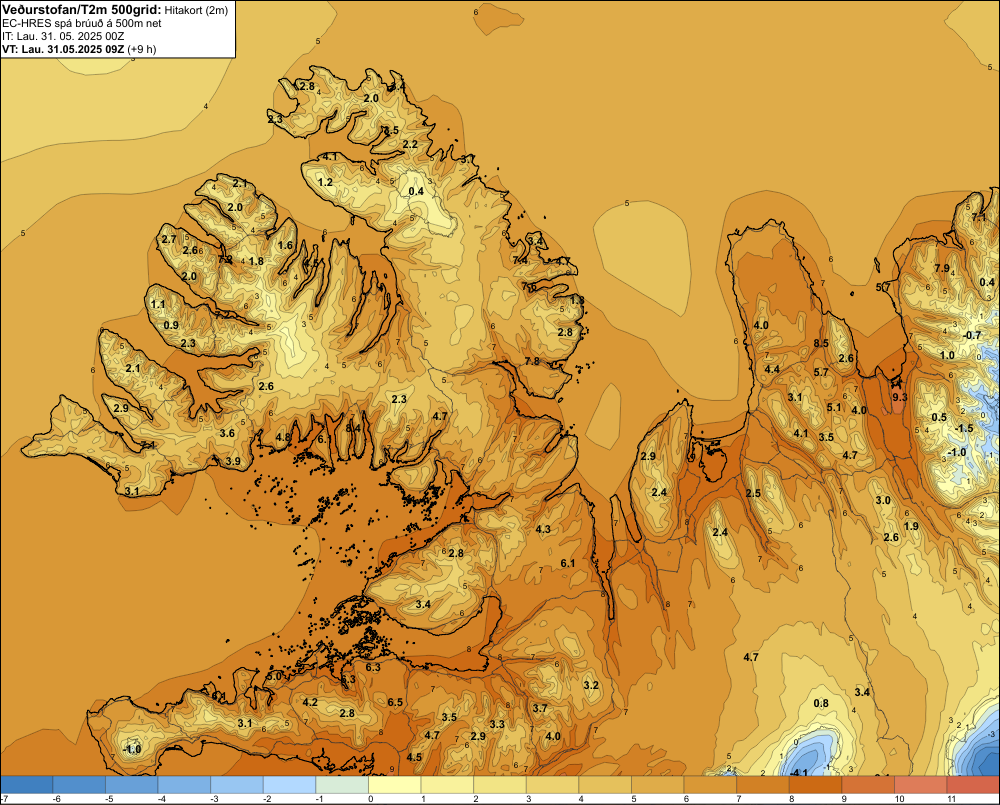1000x805 pixels.
Task: Click the legend swatch between 8 and 9
Action: click(816, 785)
